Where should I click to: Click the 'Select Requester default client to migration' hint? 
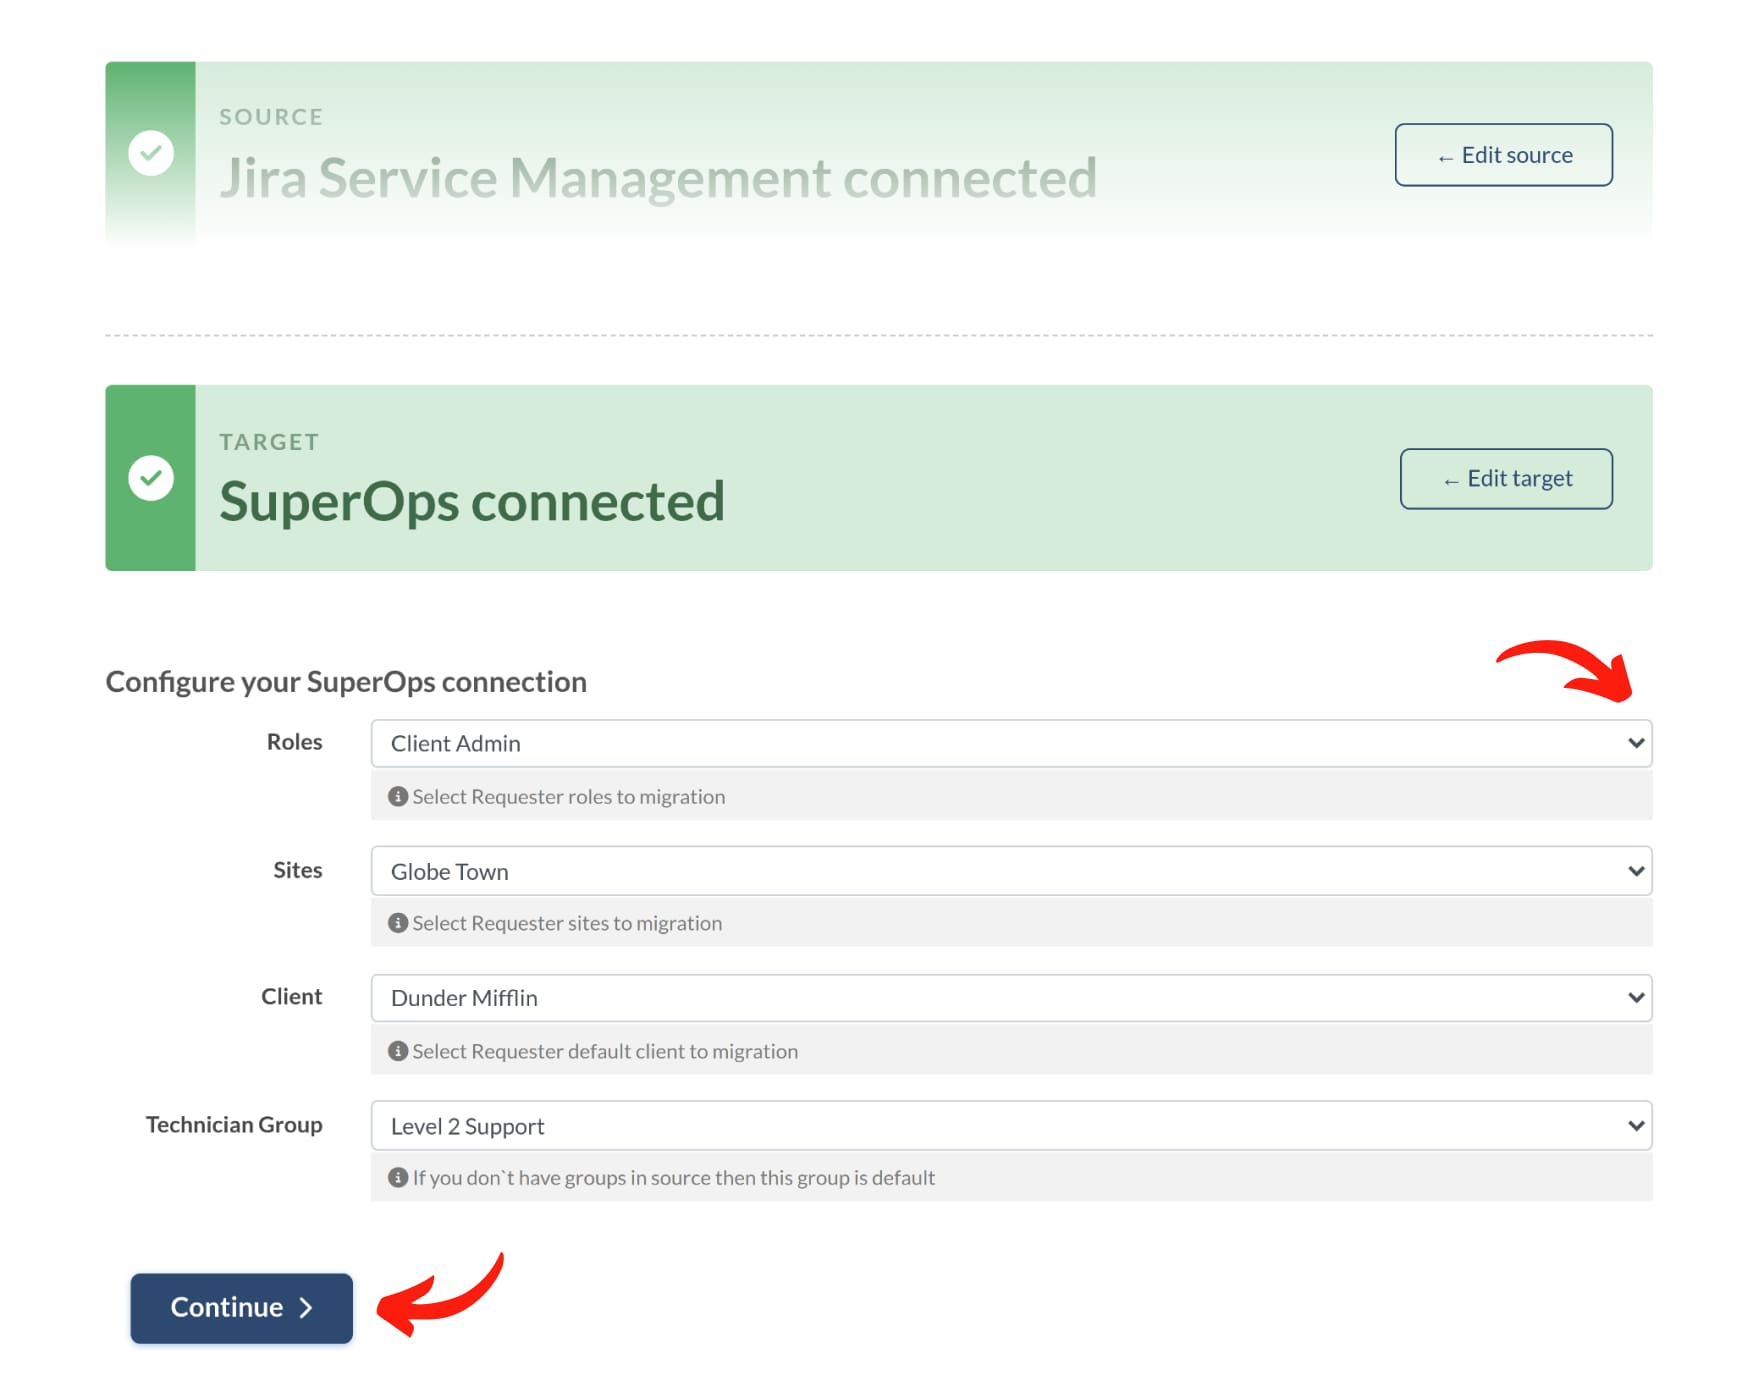coord(605,1051)
